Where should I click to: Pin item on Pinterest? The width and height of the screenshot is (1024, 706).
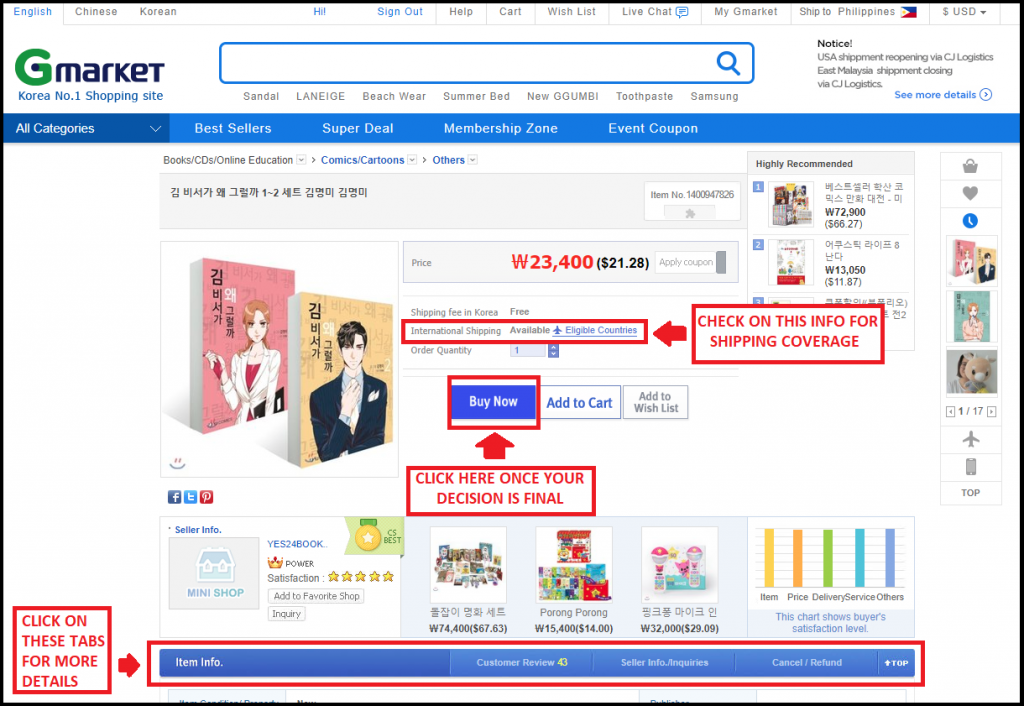click(206, 497)
